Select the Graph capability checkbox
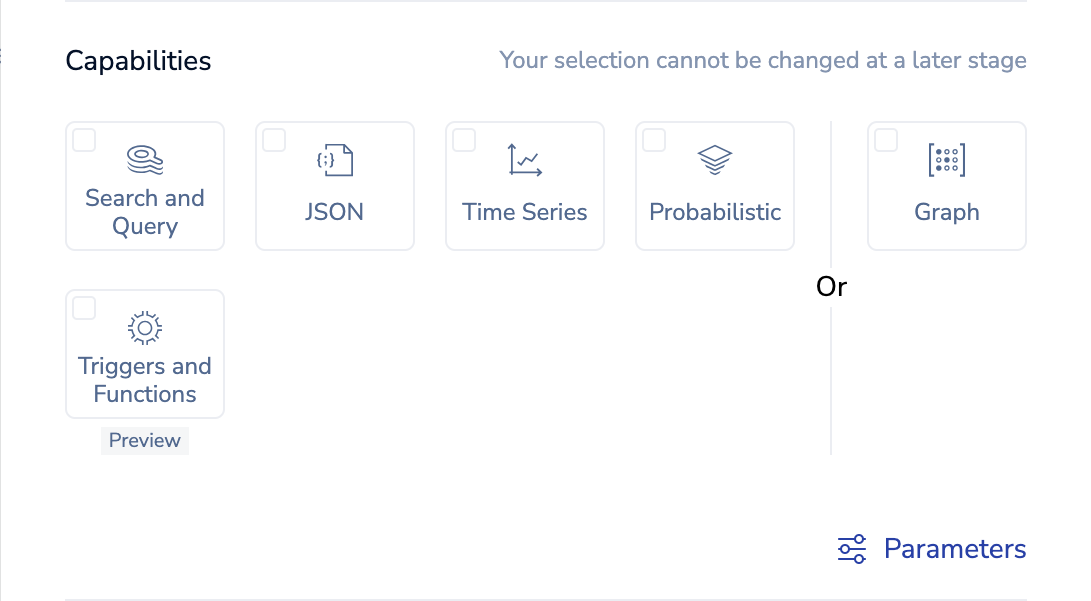This screenshot has height=601, width=1091. [x=887, y=141]
